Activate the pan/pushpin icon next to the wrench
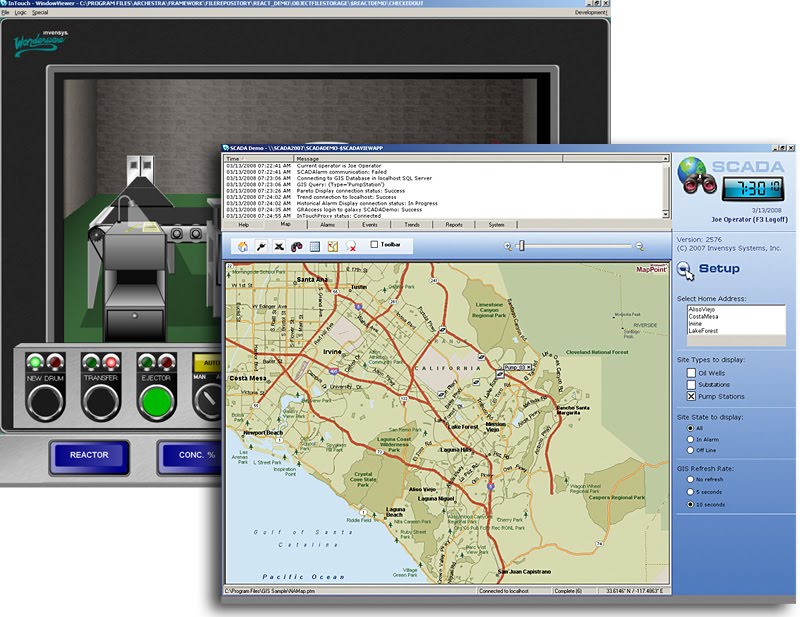This screenshot has height=617, width=800. pyautogui.click(x=278, y=247)
